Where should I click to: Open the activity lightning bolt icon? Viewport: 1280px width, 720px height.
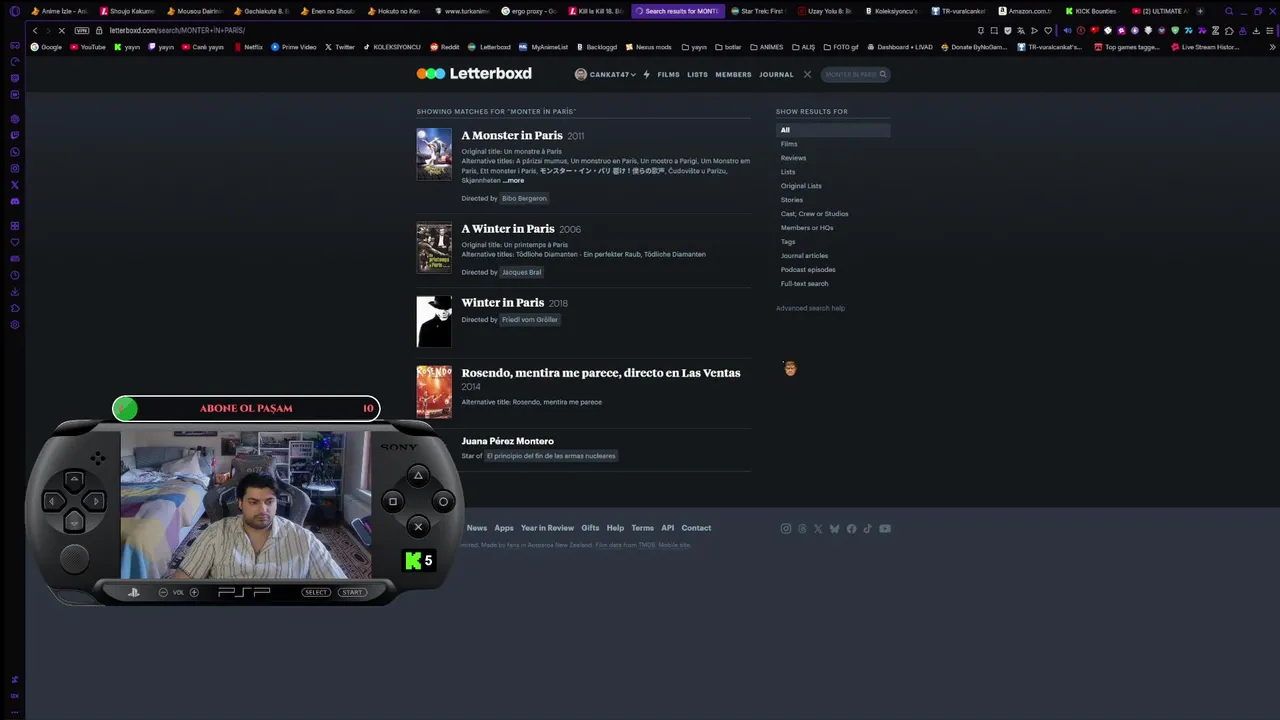click(646, 74)
